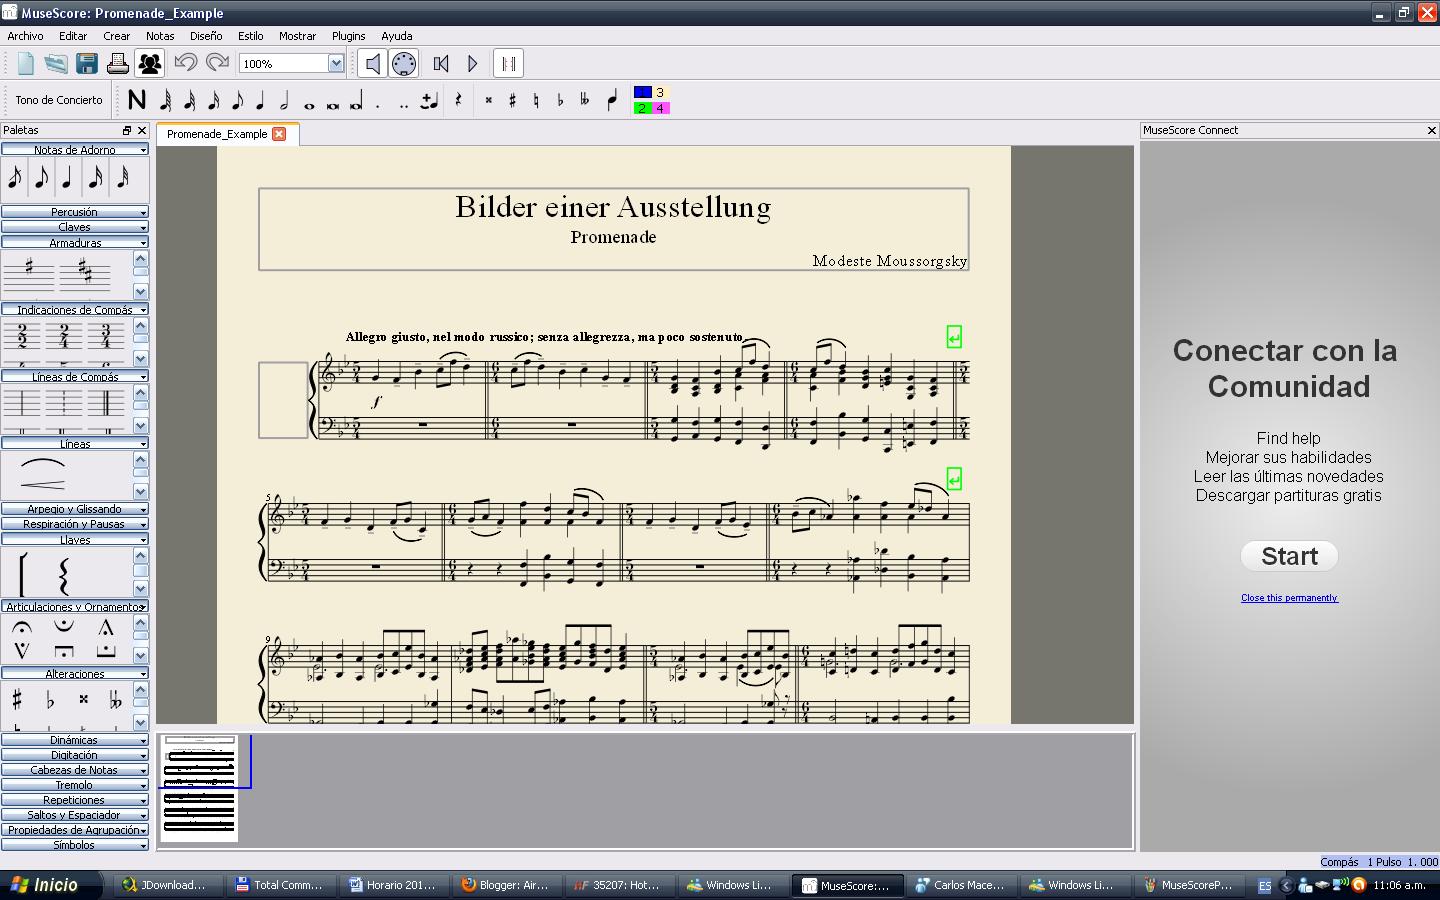
Task: Toggle Tono de Concierto mode
Action: [57, 100]
